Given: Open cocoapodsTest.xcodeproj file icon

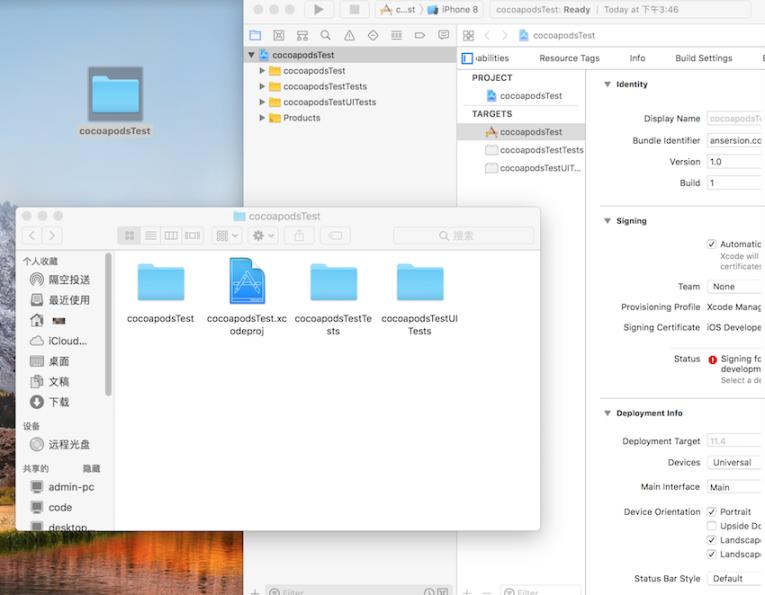Looking at the screenshot, I should (247, 281).
